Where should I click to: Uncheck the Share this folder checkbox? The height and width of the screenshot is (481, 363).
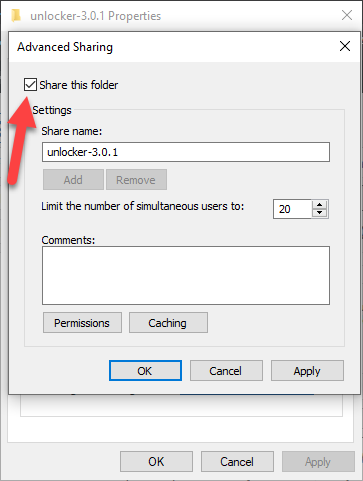(30, 84)
